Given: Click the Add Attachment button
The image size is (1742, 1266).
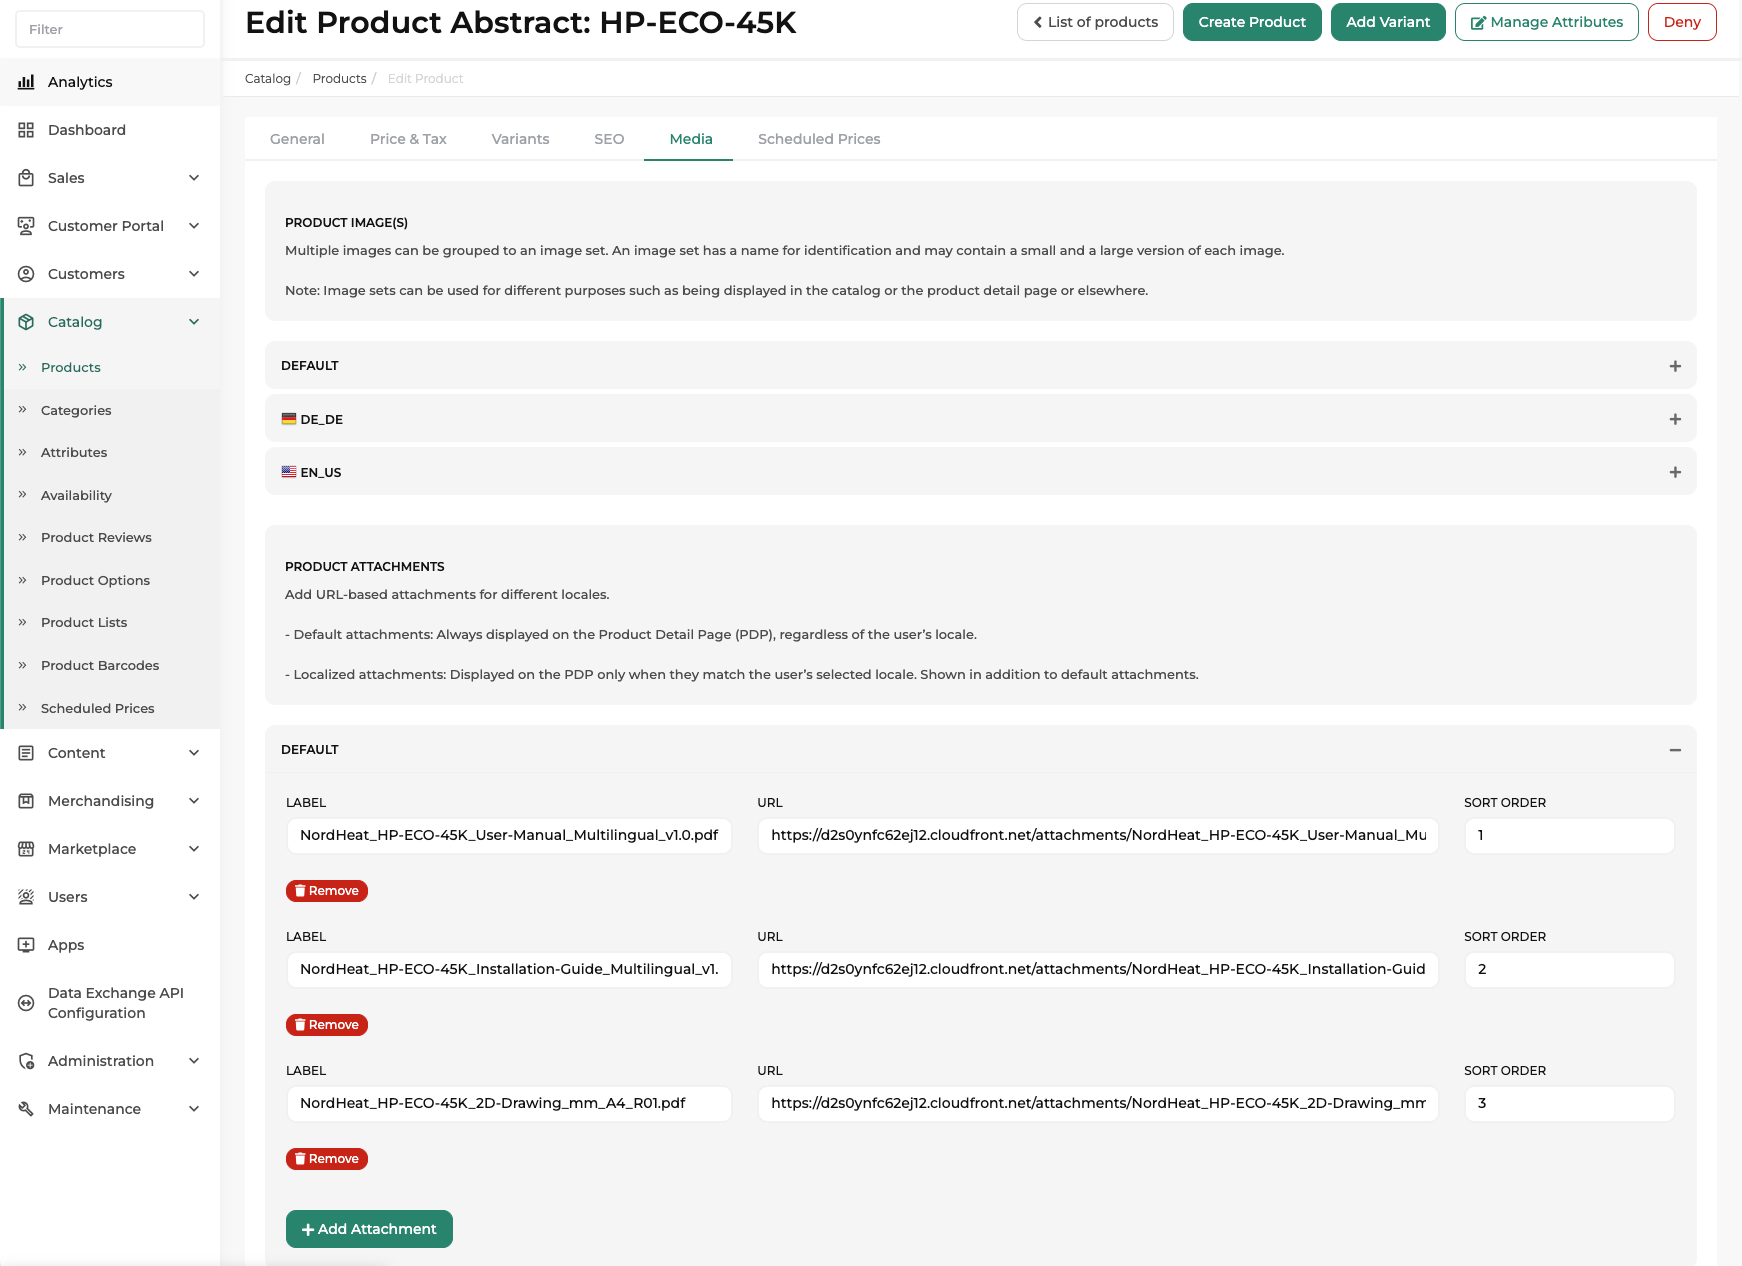Looking at the screenshot, I should point(368,1229).
